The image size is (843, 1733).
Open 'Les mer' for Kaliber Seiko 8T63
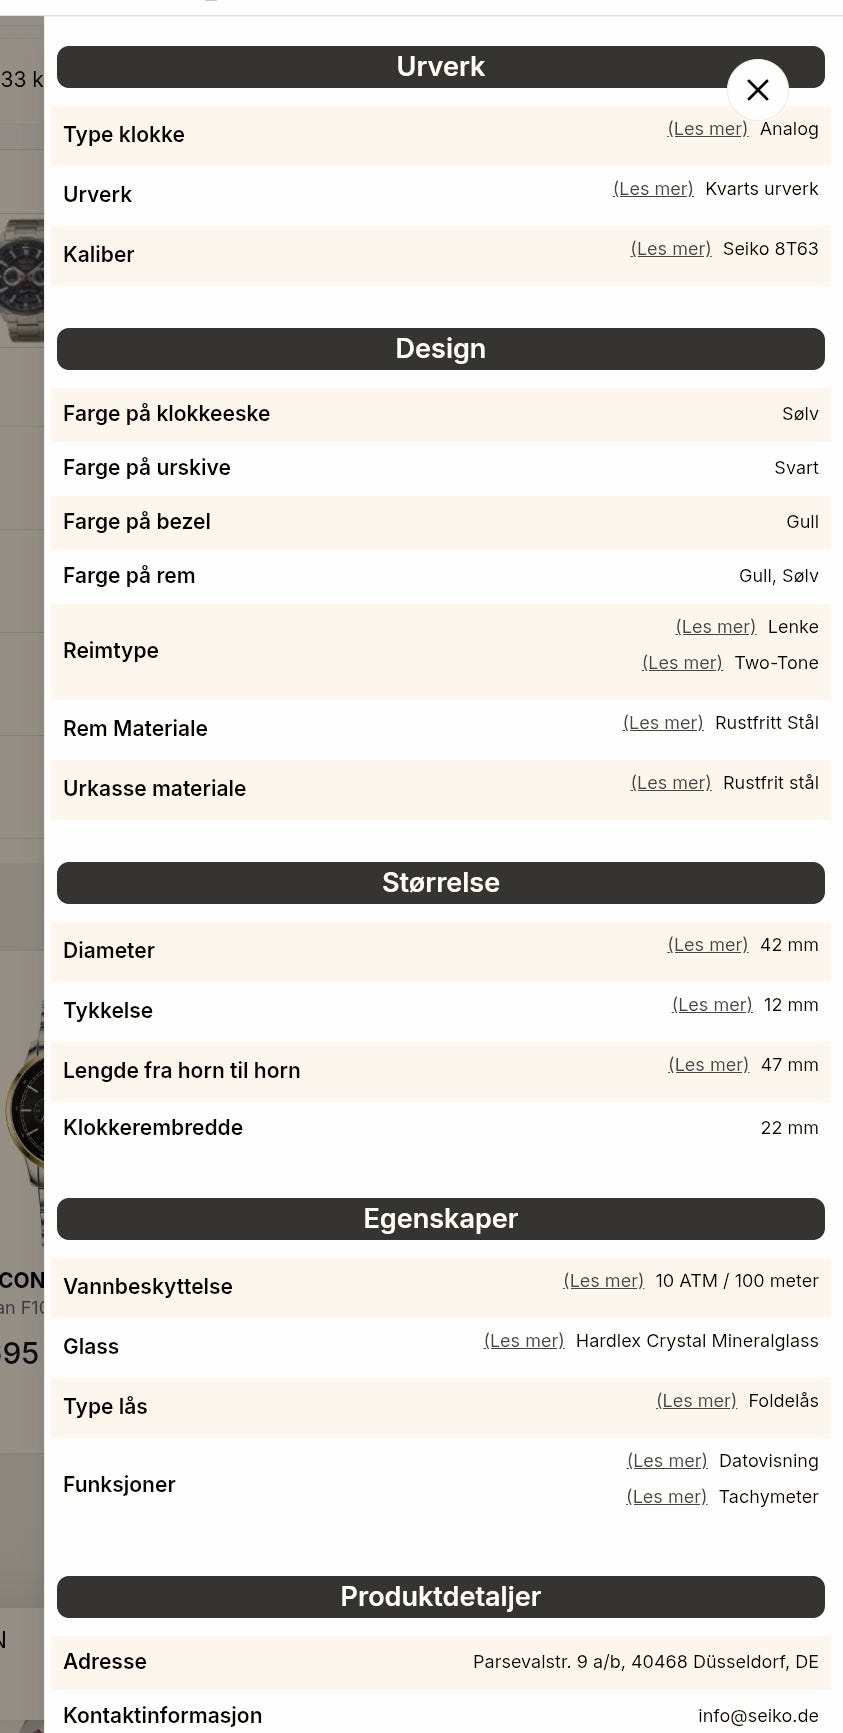coord(670,249)
